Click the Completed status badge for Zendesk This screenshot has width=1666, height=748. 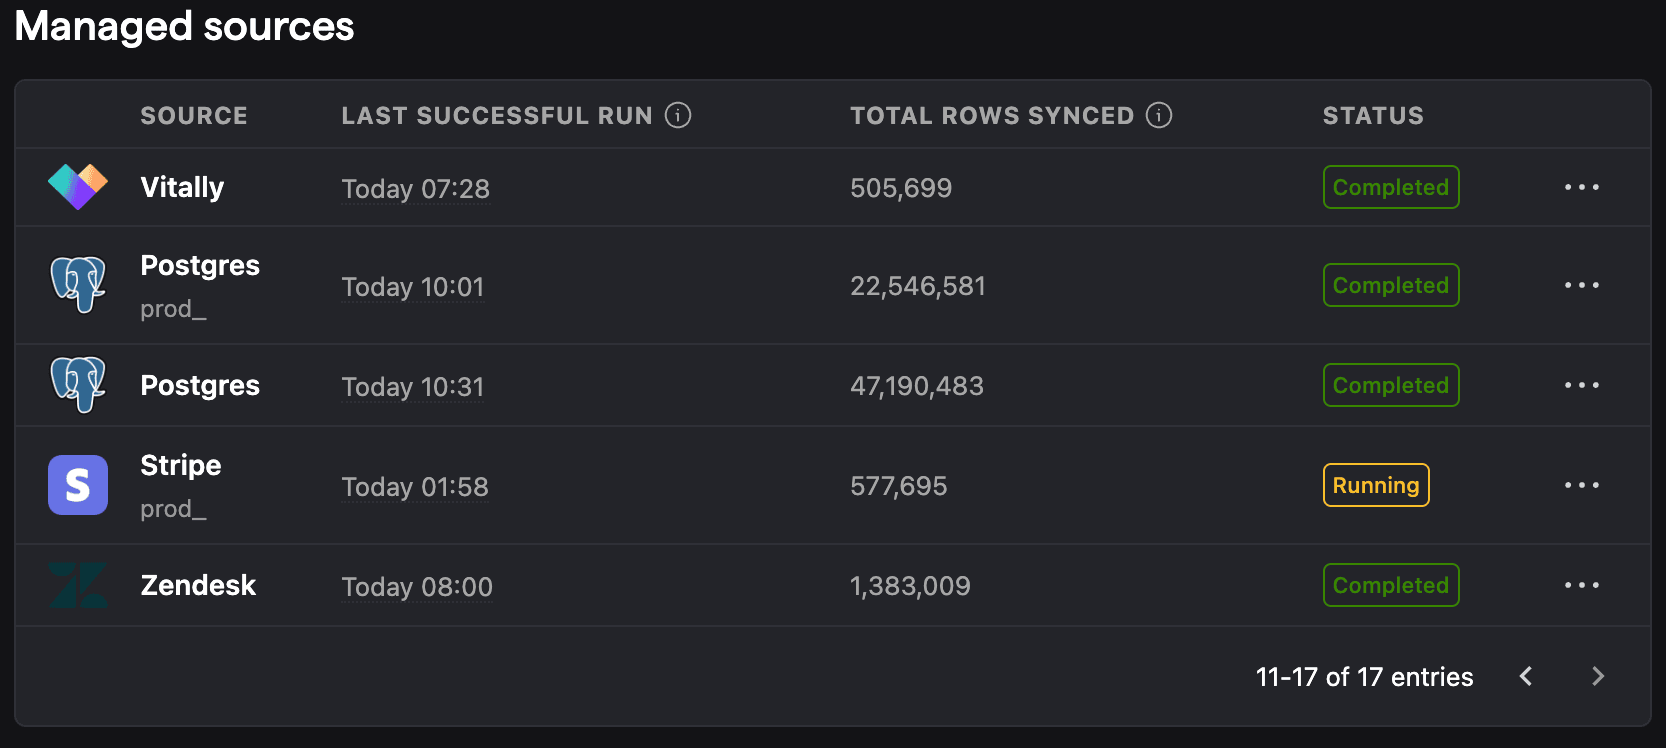coord(1391,585)
